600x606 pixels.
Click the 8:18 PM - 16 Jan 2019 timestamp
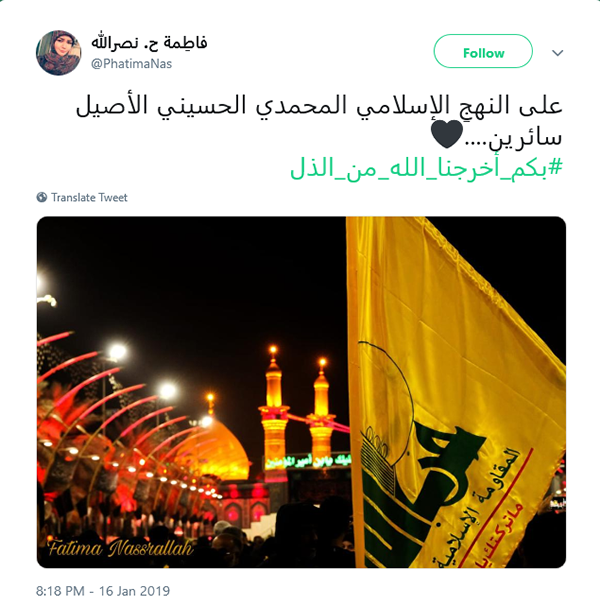tap(103, 591)
